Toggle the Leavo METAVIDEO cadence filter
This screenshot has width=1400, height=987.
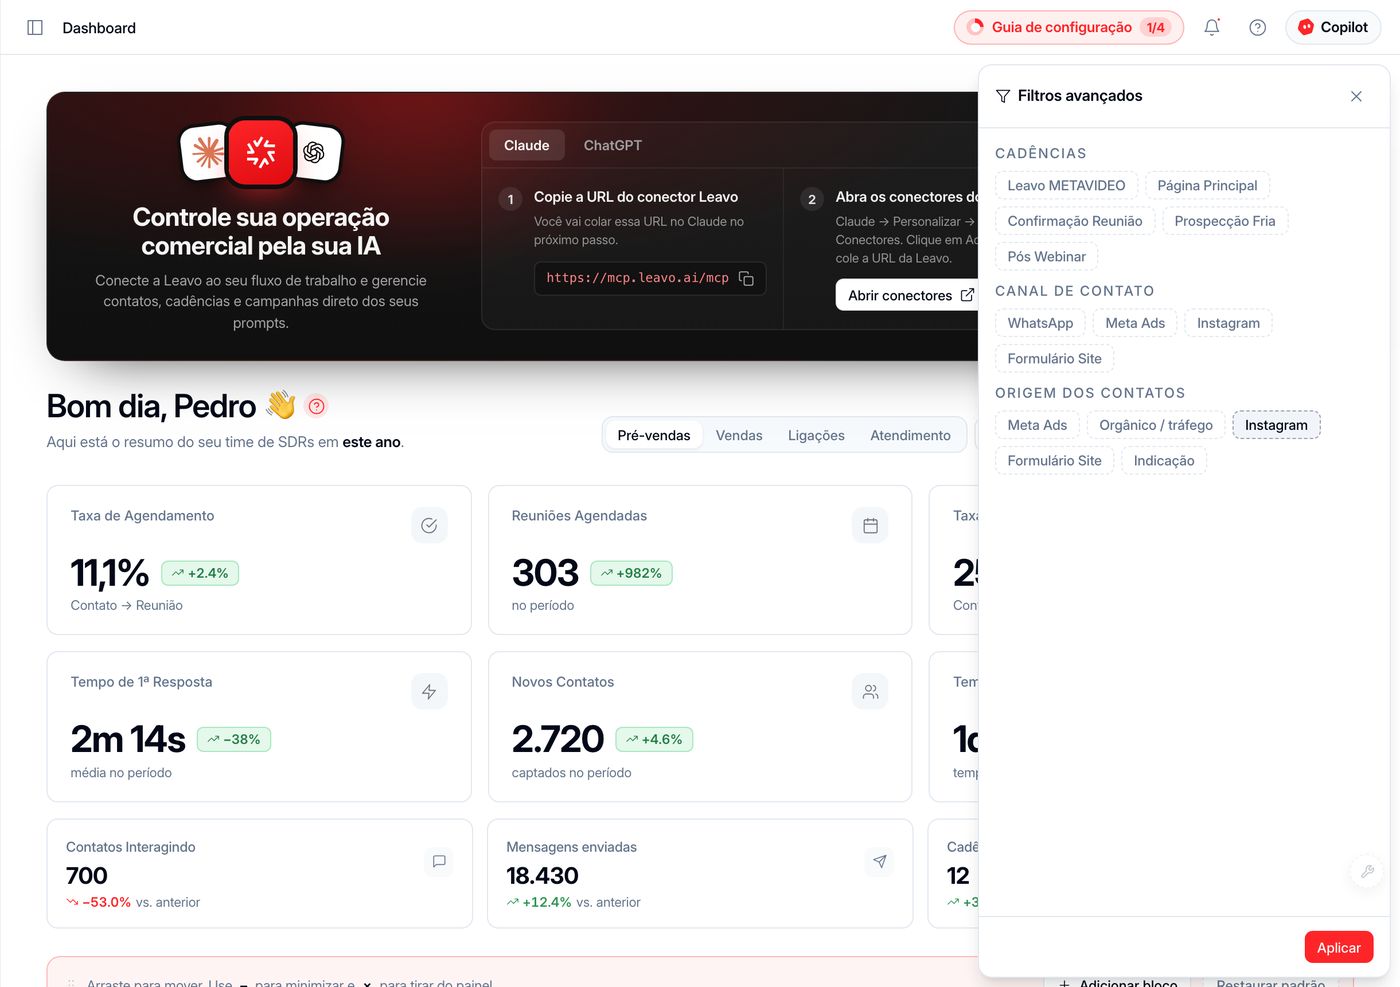[1066, 185]
